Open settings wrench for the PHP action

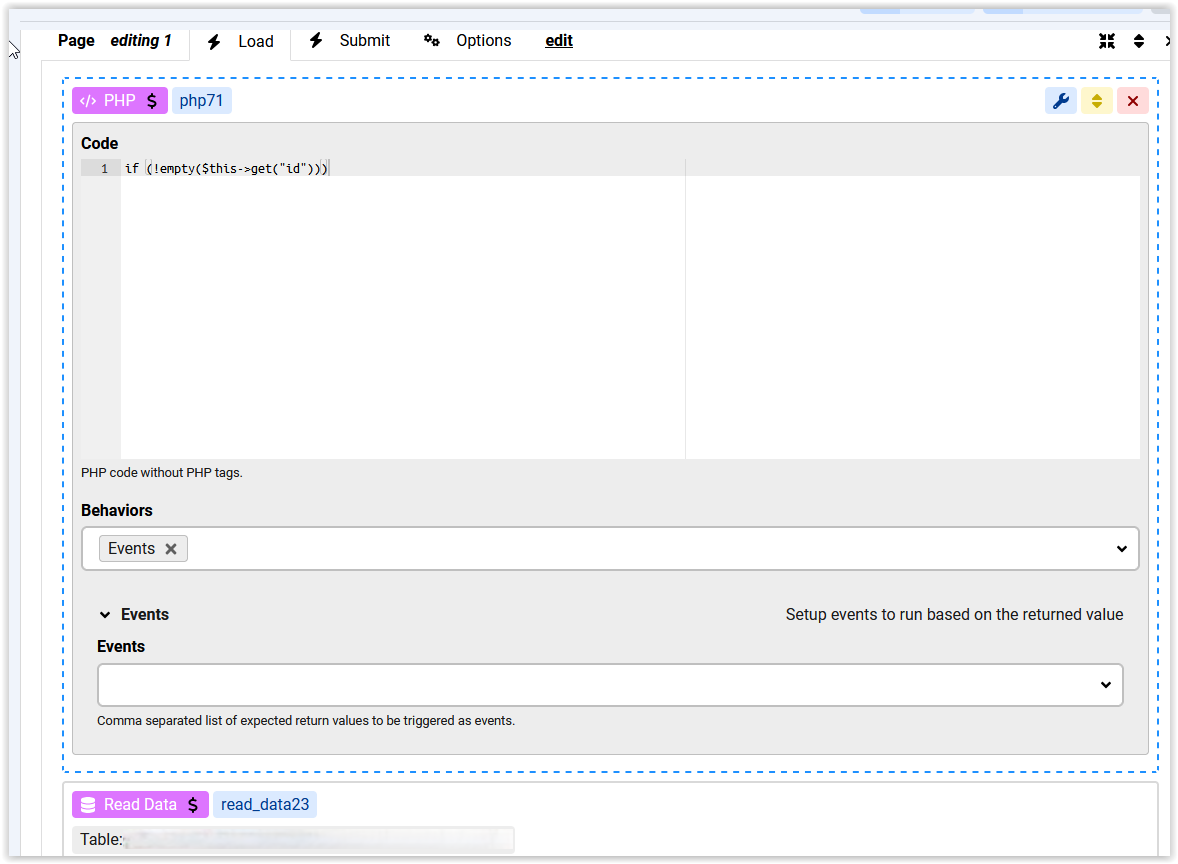coord(1060,101)
